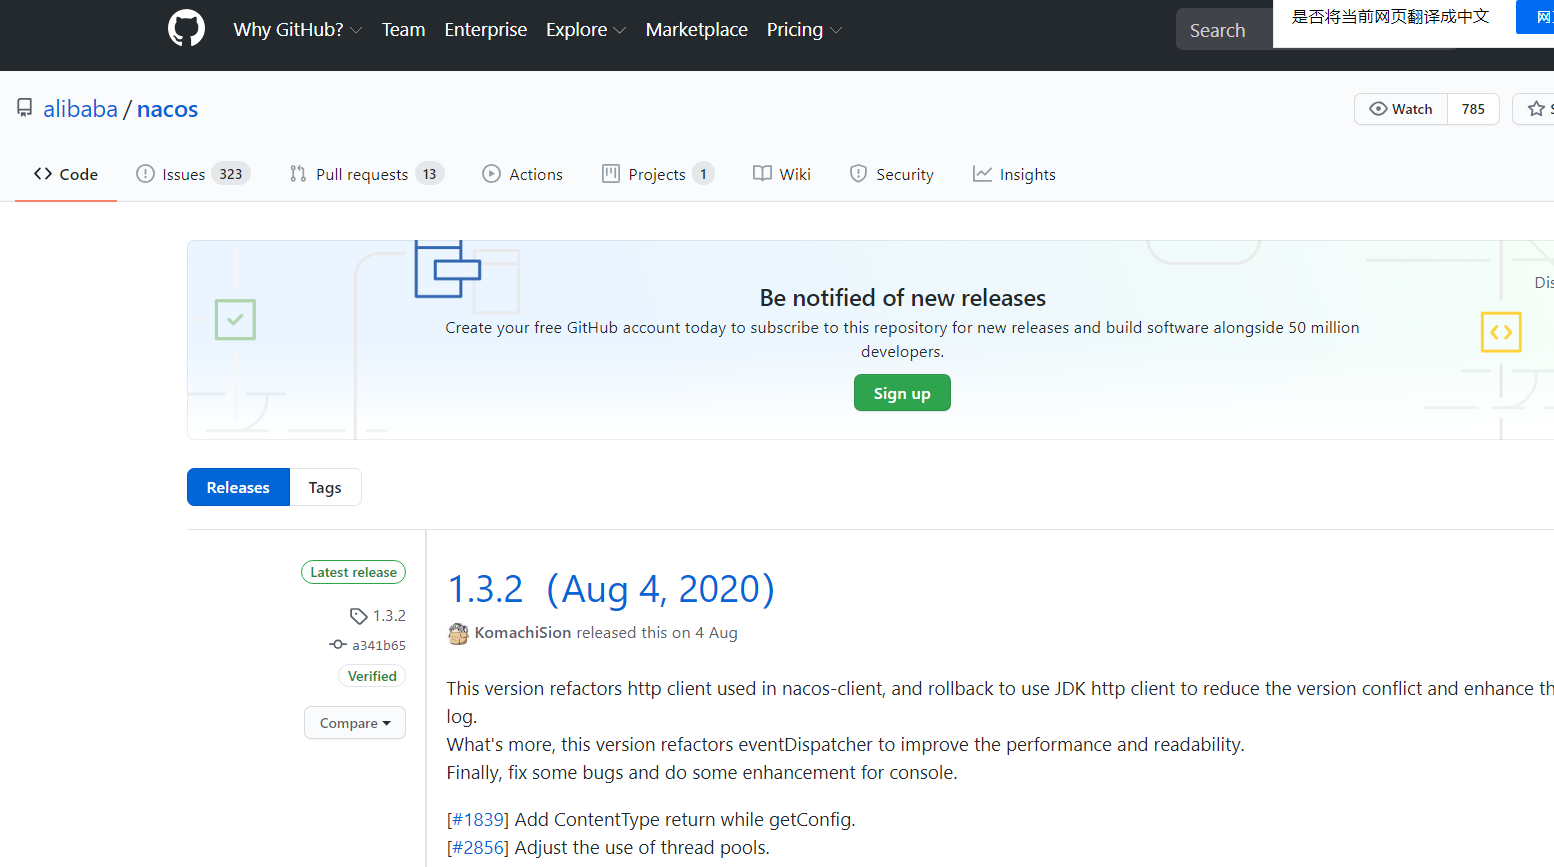
Task: Open the Enterprise page link
Action: [486, 30]
